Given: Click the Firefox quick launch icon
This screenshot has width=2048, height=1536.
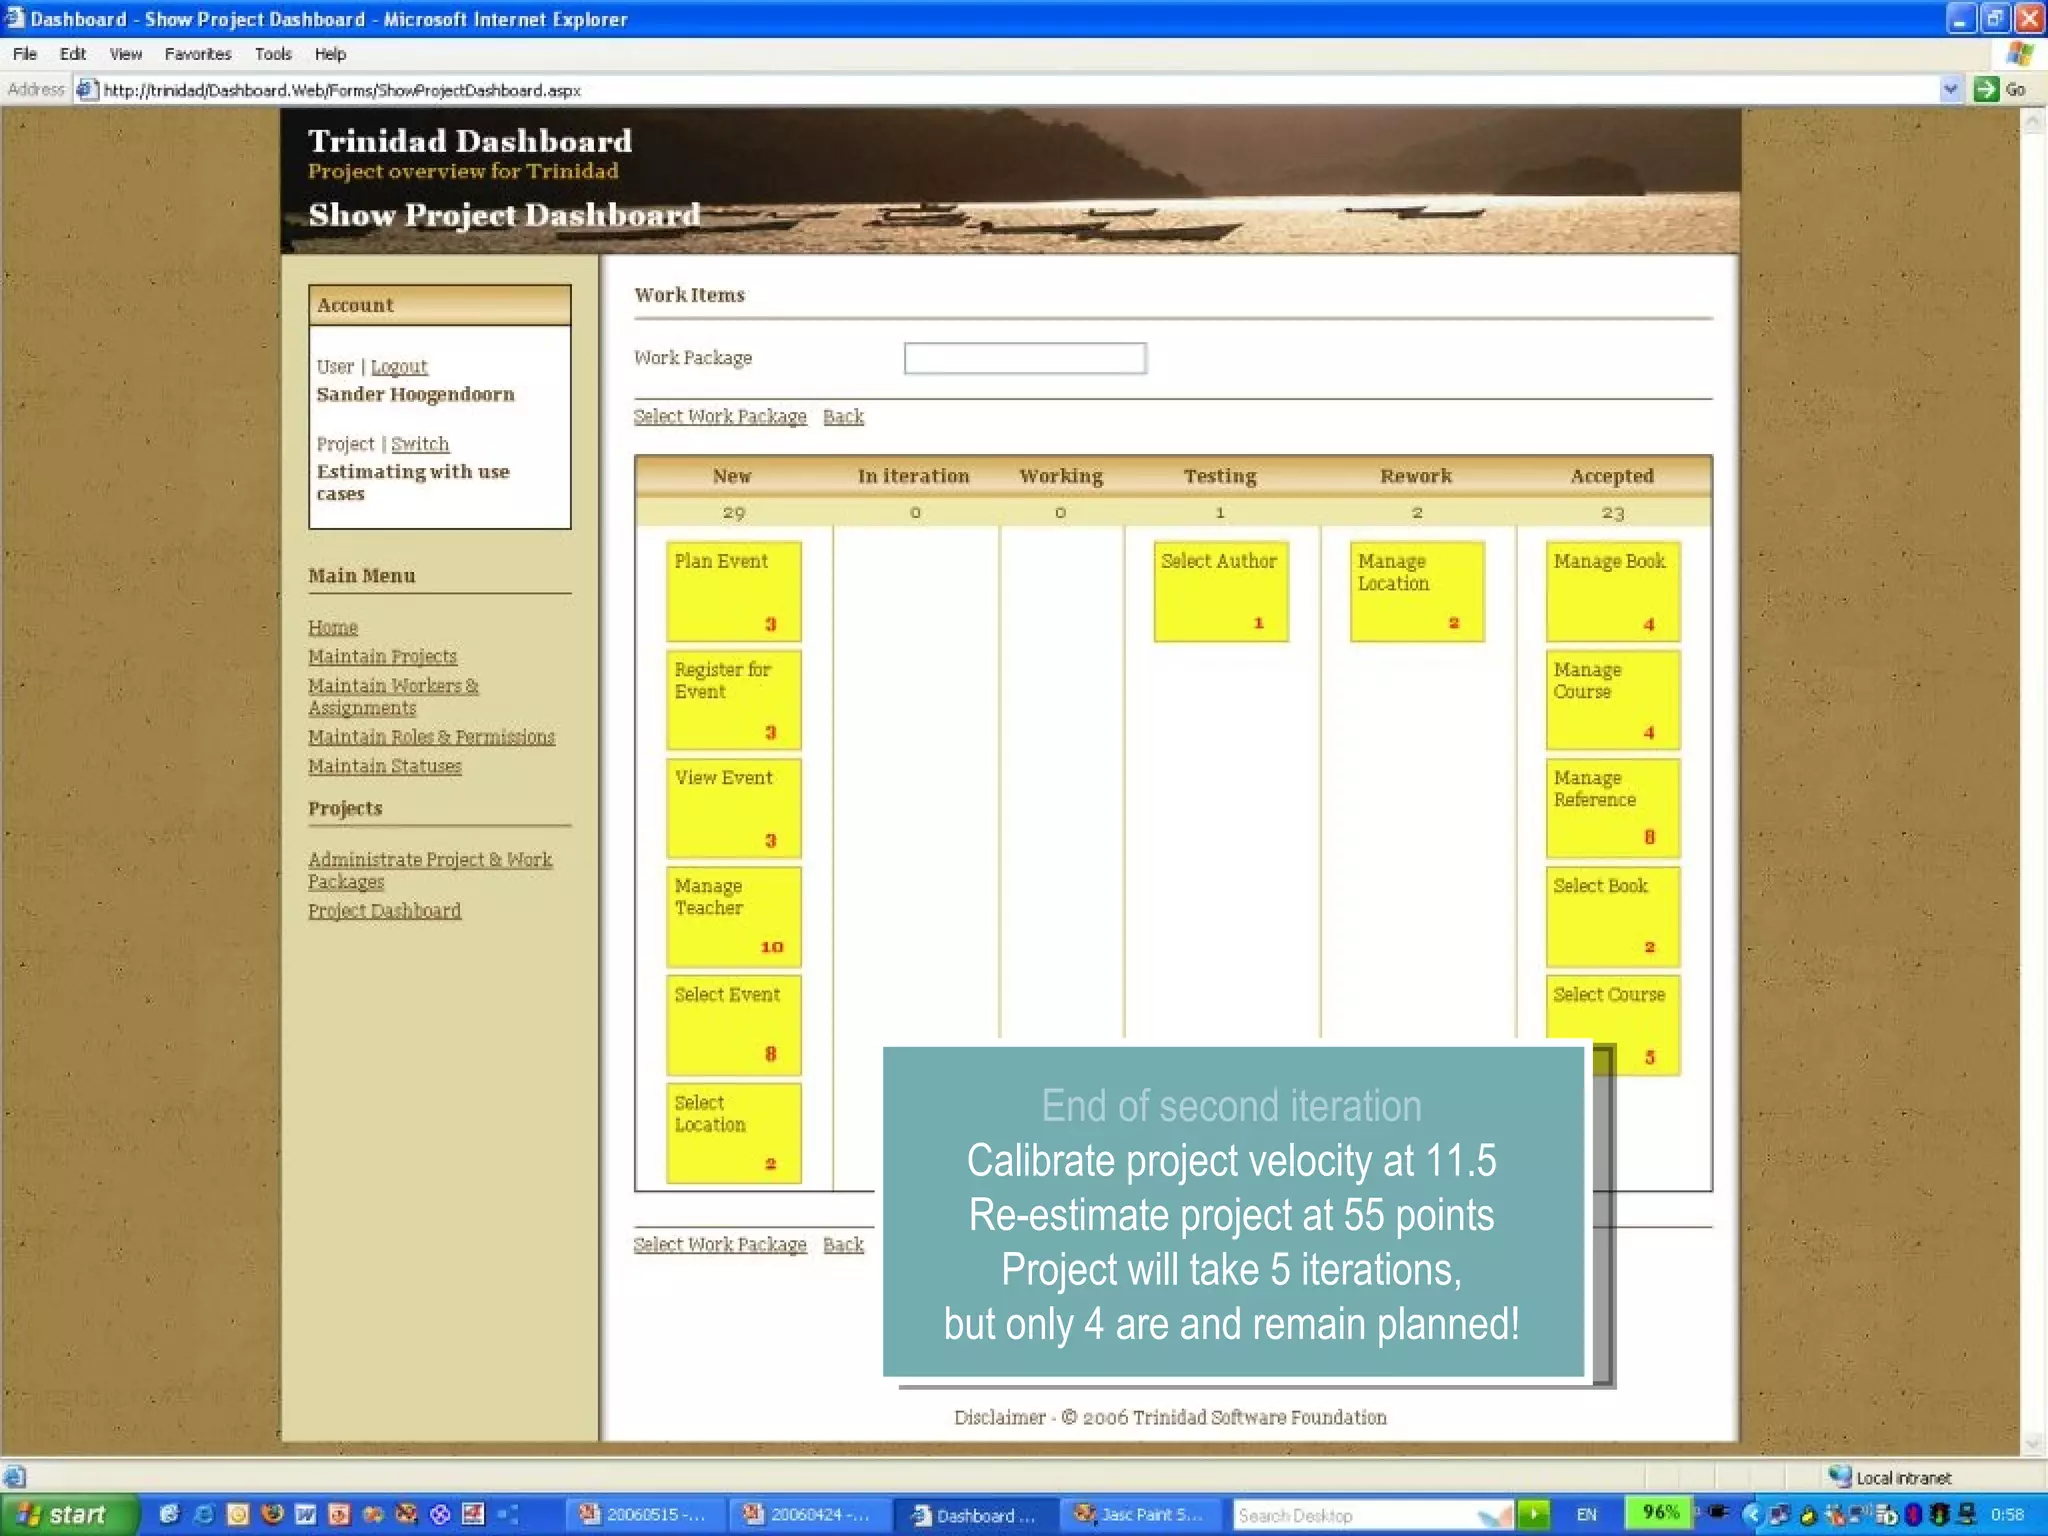Looking at the screenshot, I should tap(272, 1514).
